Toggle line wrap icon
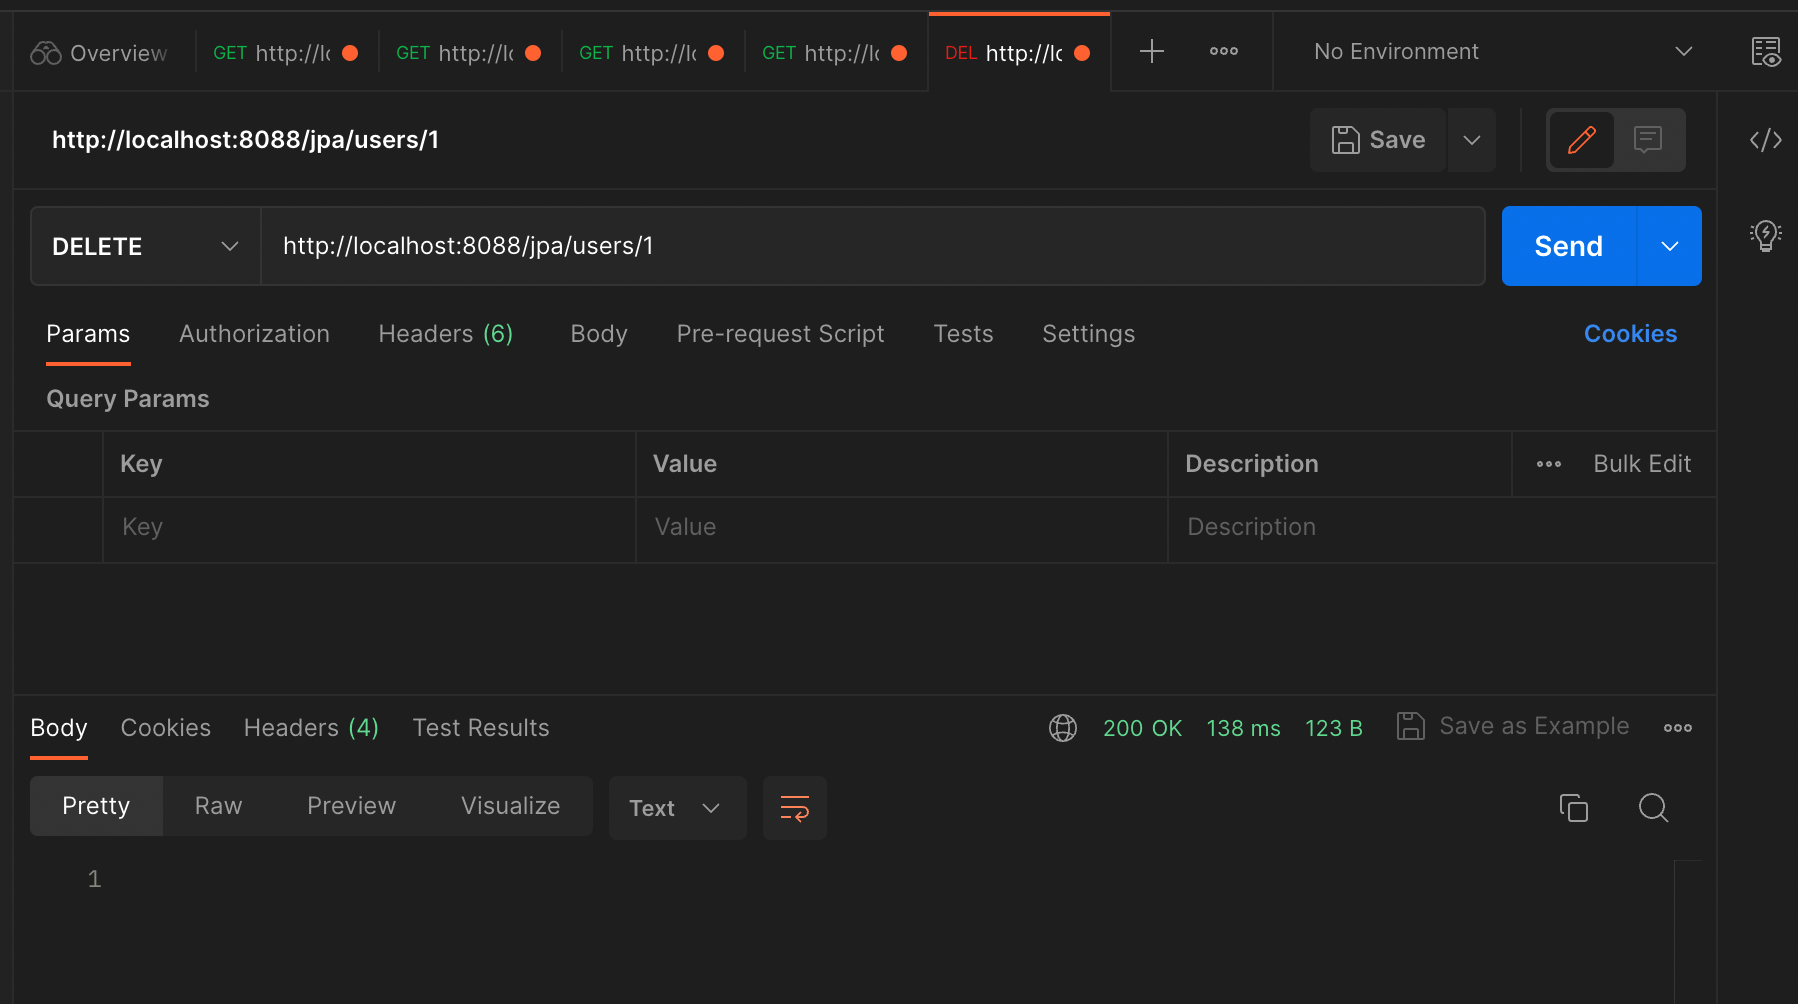Image resolution: width=1798 pixels, height=1004 pixels. tap(795, 808)
